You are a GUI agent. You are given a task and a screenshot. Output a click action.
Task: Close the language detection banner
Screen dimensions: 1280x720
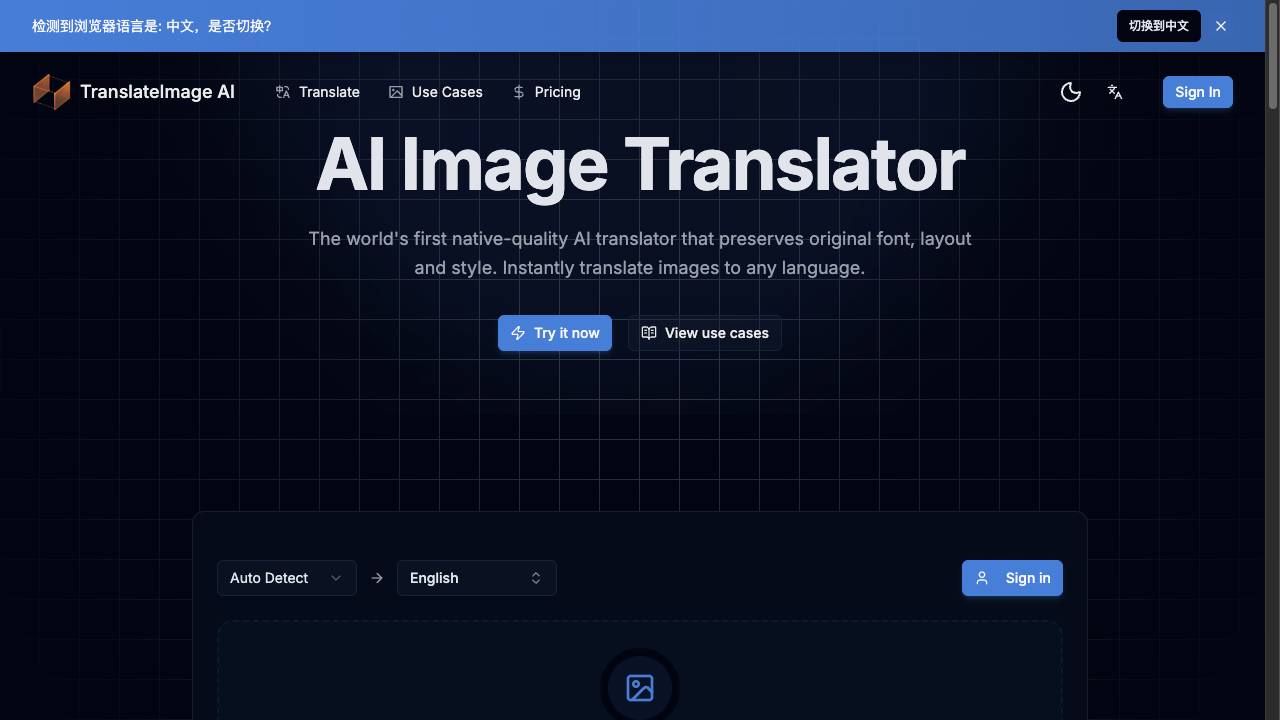click(1221, 26)
